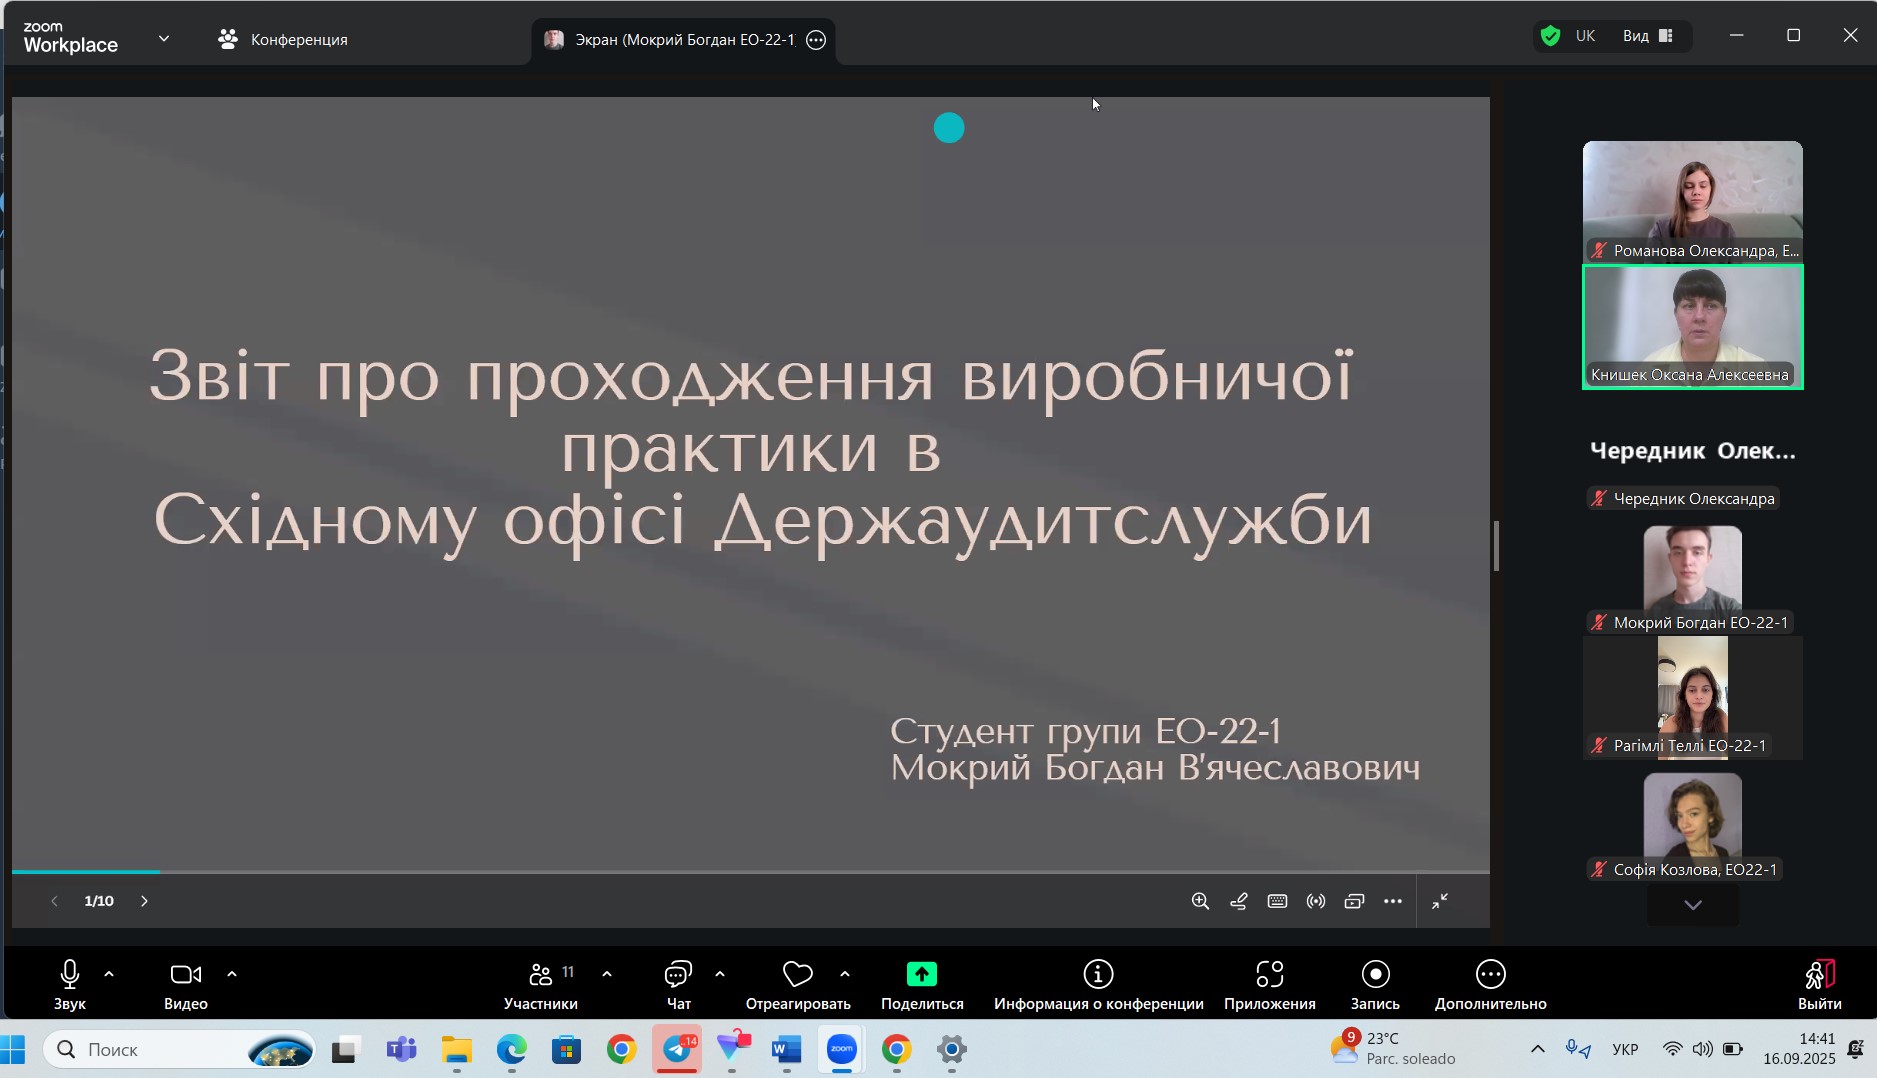Viewport: 1877px width, 1078px height.
Task: Exit fullscreen of shared screen
Action: pyautogui.click(x=1440, y=901)
